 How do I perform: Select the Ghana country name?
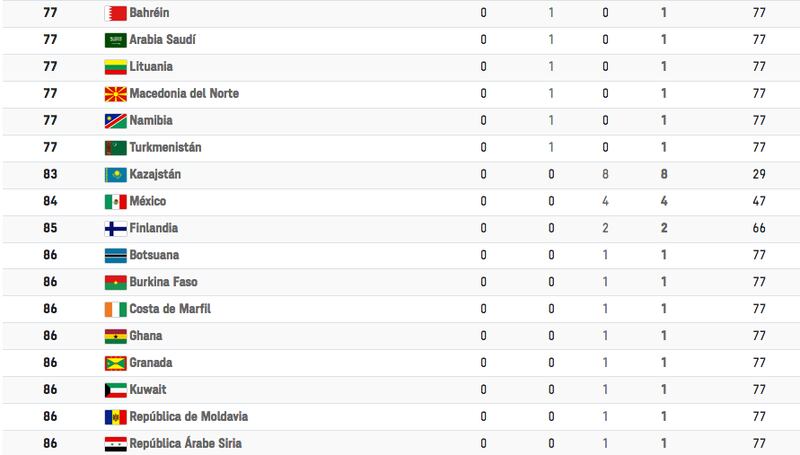click(146, 336)
